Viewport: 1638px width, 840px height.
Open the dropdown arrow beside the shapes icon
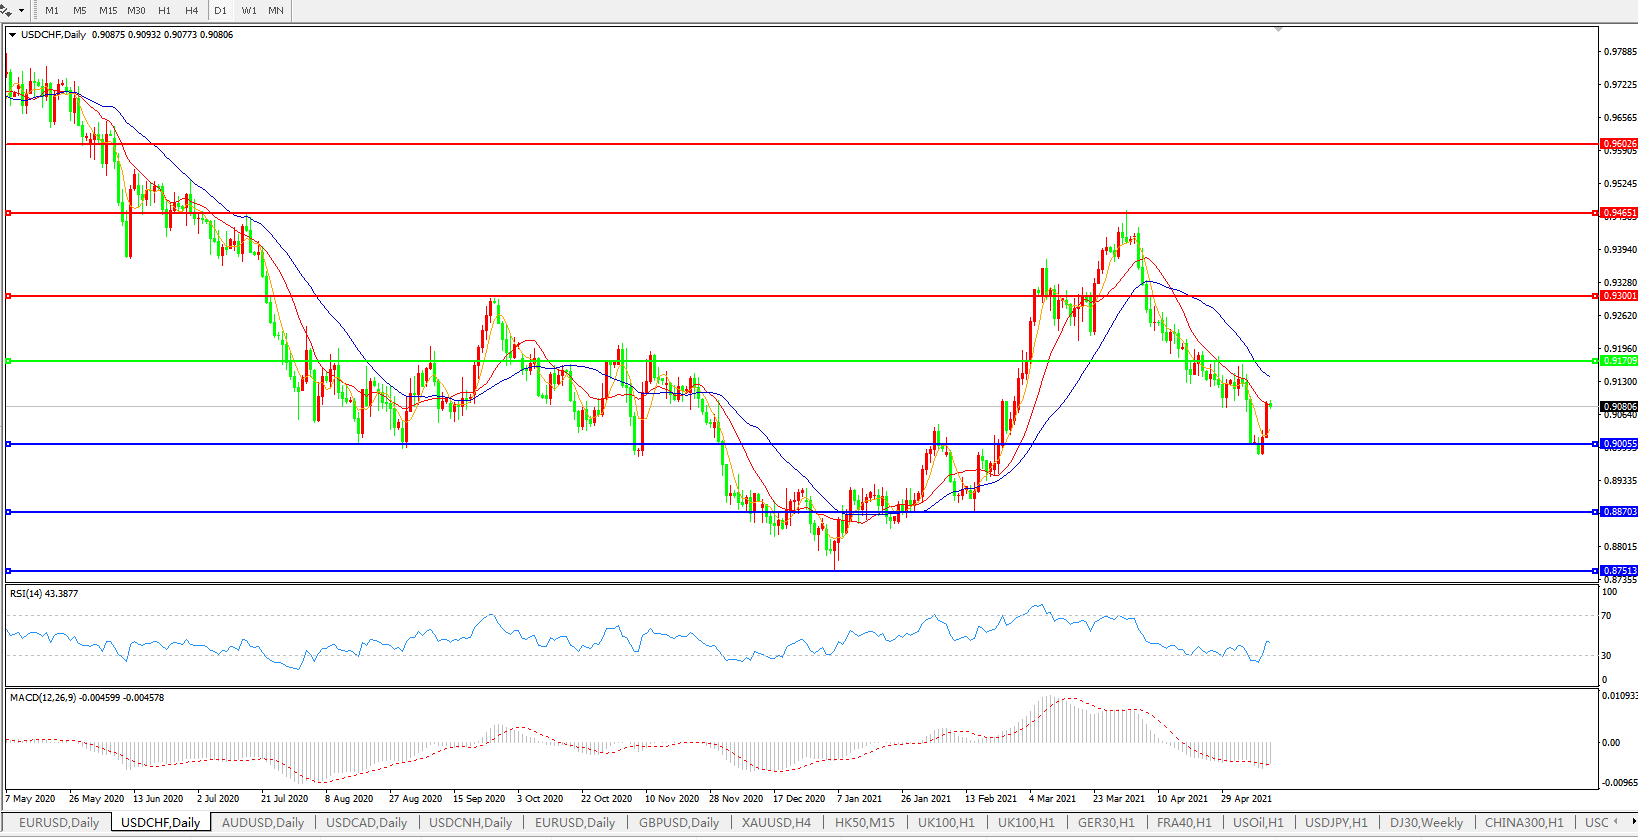[x=21, y=11]
